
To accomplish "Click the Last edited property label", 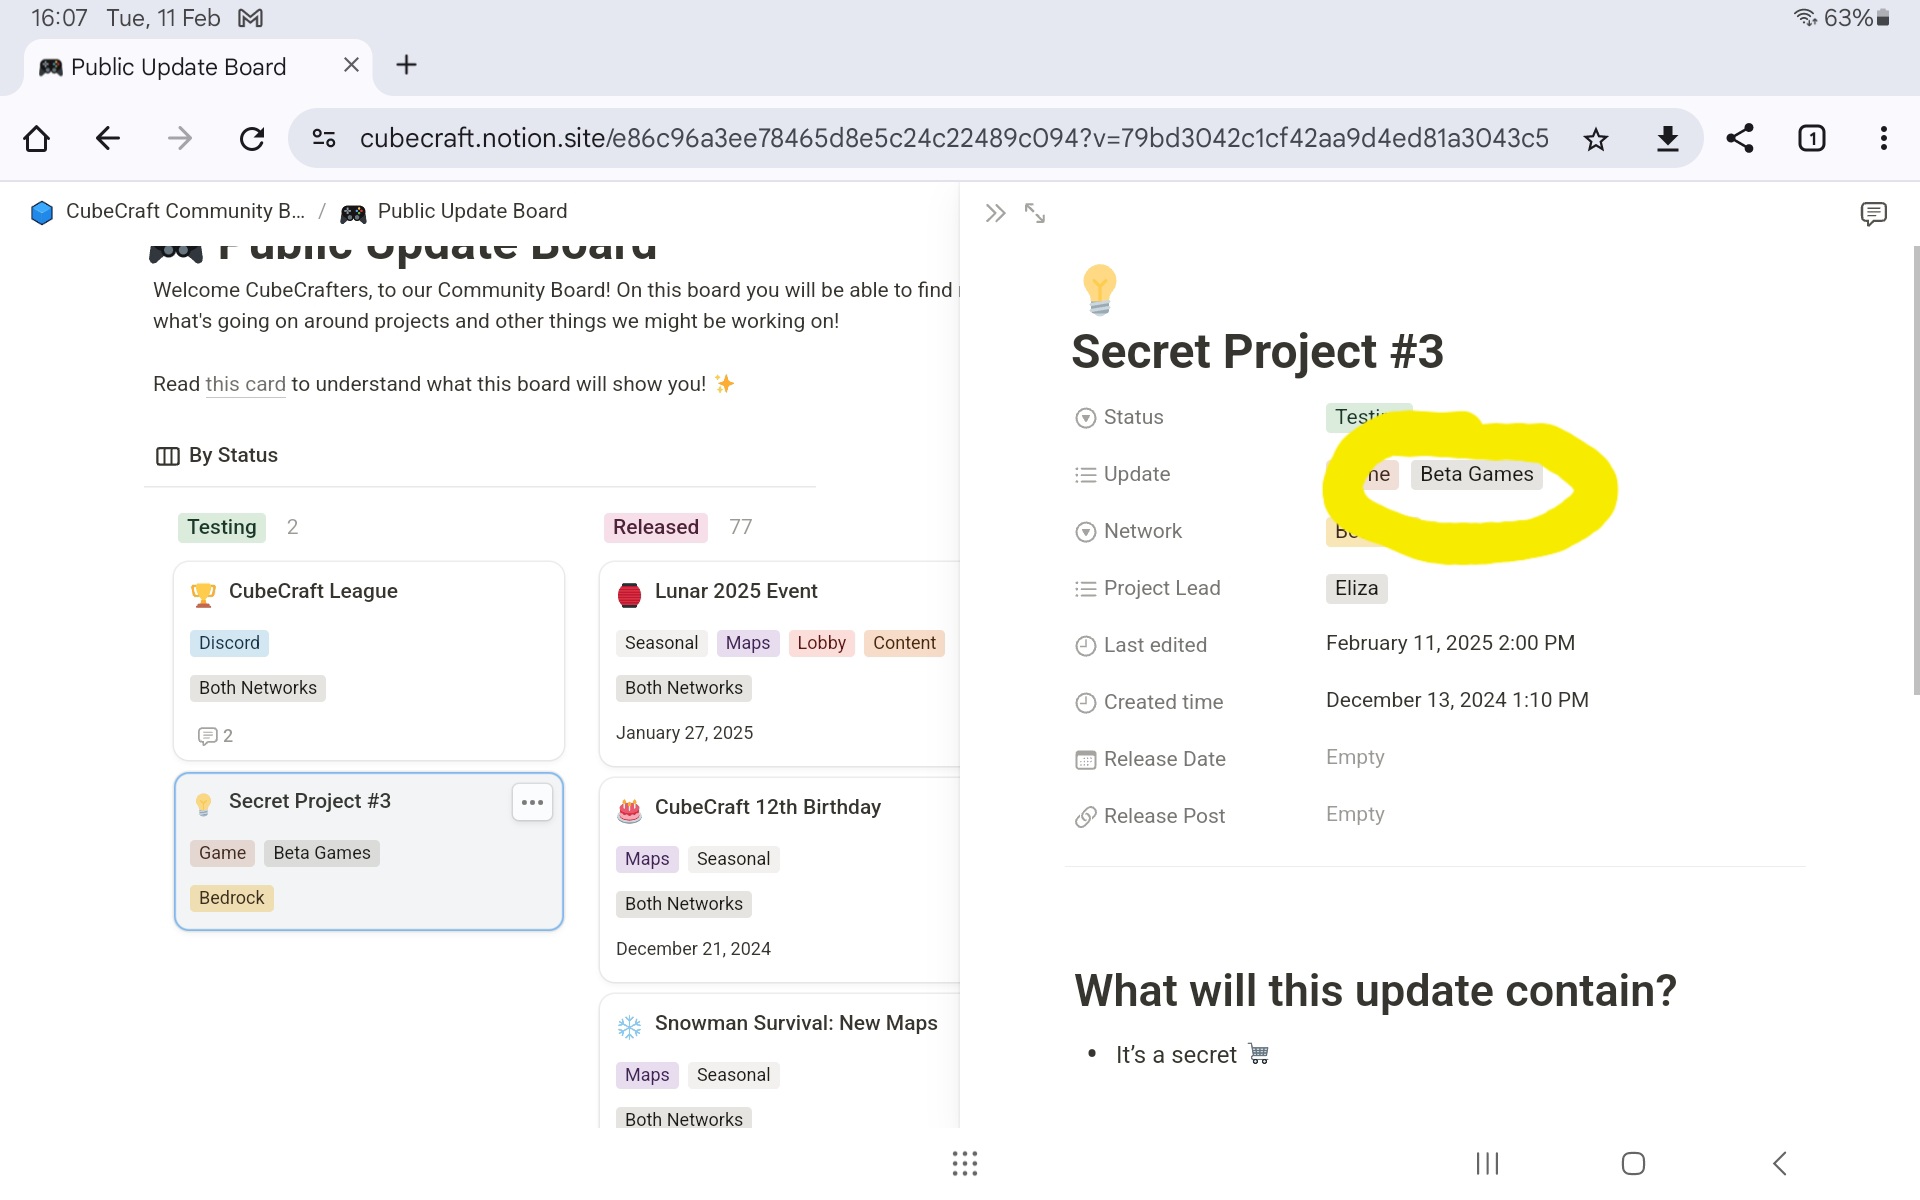I will point(1141,645).
